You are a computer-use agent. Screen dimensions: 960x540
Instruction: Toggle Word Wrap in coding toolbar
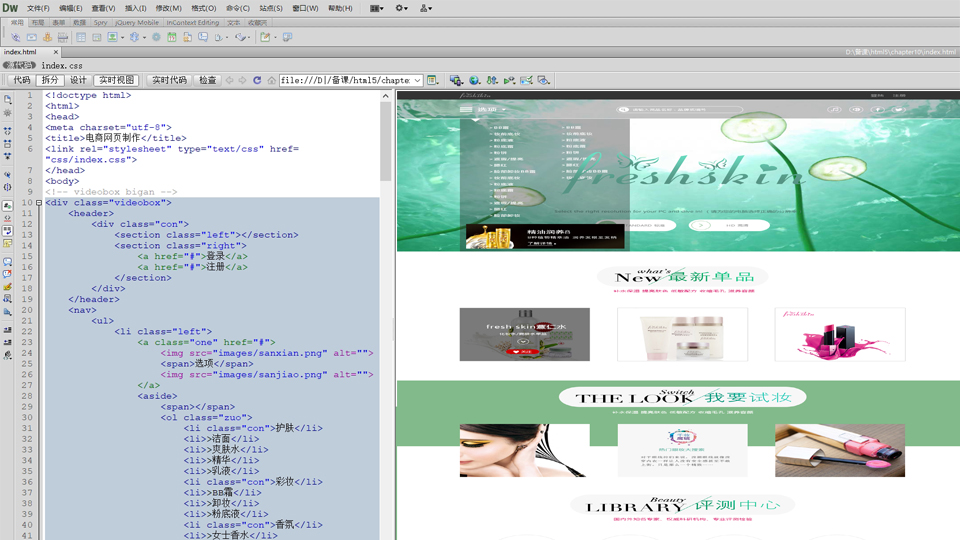point(7,231)
